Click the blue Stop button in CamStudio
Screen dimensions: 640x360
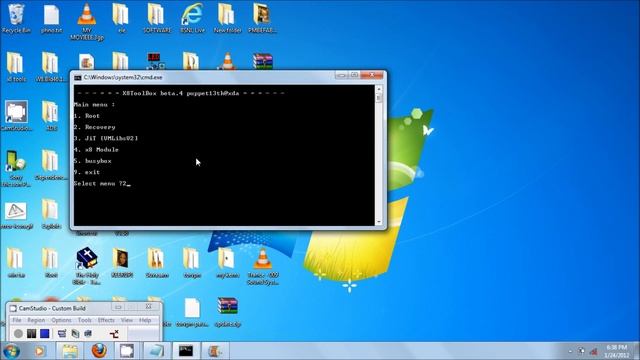(45, 333)
